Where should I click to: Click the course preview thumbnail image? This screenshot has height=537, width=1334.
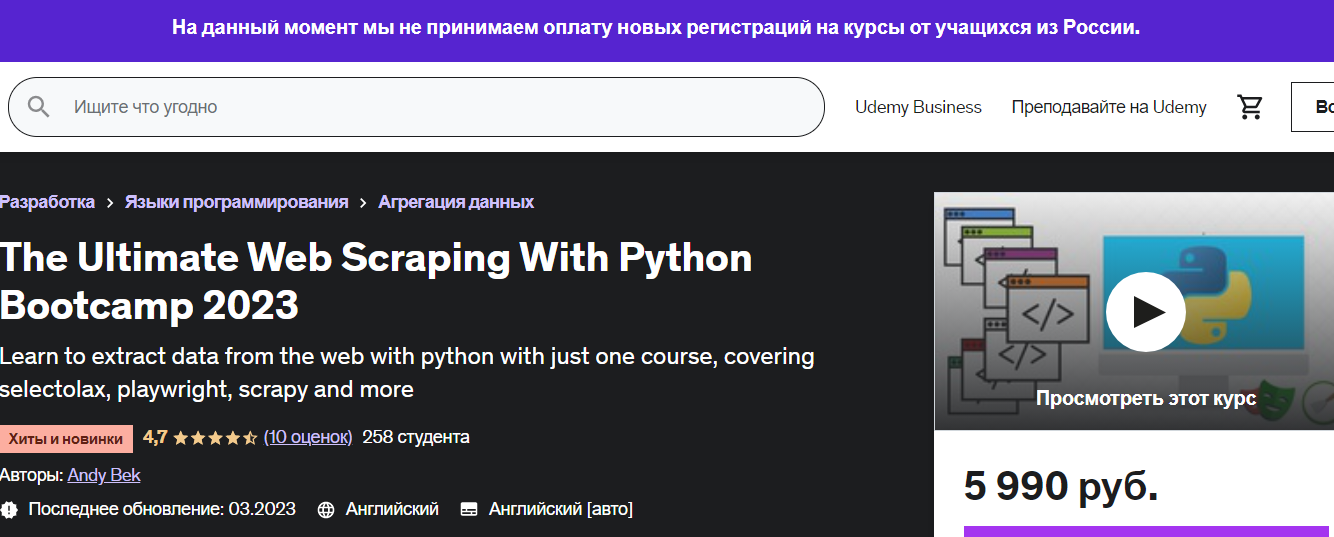click(1134, 311)
